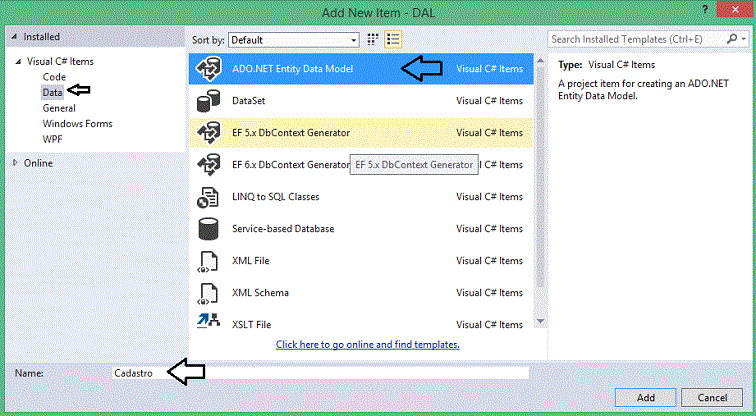Click the Cancel button
Screen dimensions: 756x416
pos(712,397)
